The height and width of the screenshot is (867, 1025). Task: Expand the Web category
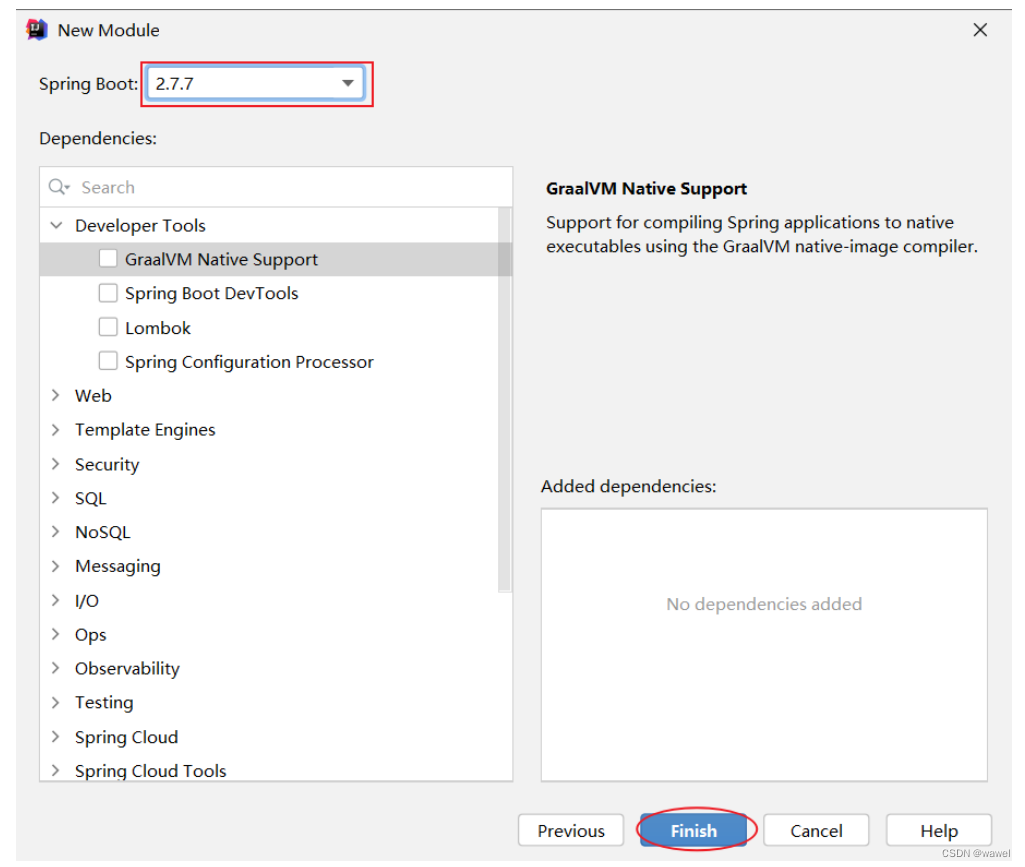[x=56, y=395]
